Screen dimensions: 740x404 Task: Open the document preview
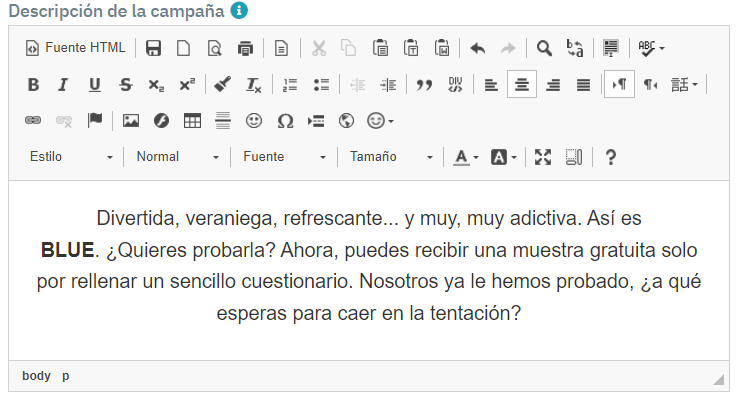tap(214, 48)
